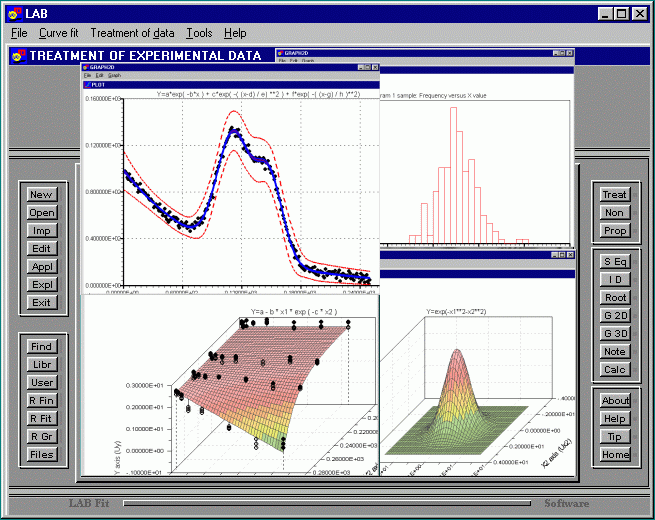Click the Treatment of Experimental Data window icon
Image resolution: width=655 pixels, height=520 pixels.
tap(18, 56)
